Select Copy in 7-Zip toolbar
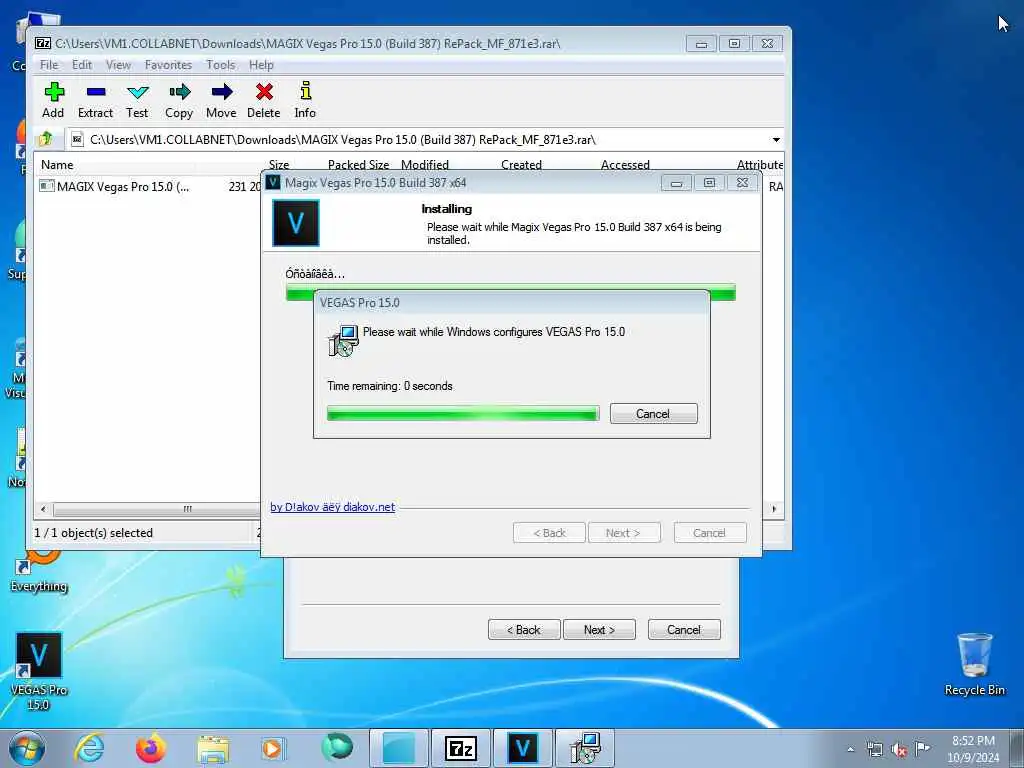This screenshot has height=768, width=1024. click(179, 100)
